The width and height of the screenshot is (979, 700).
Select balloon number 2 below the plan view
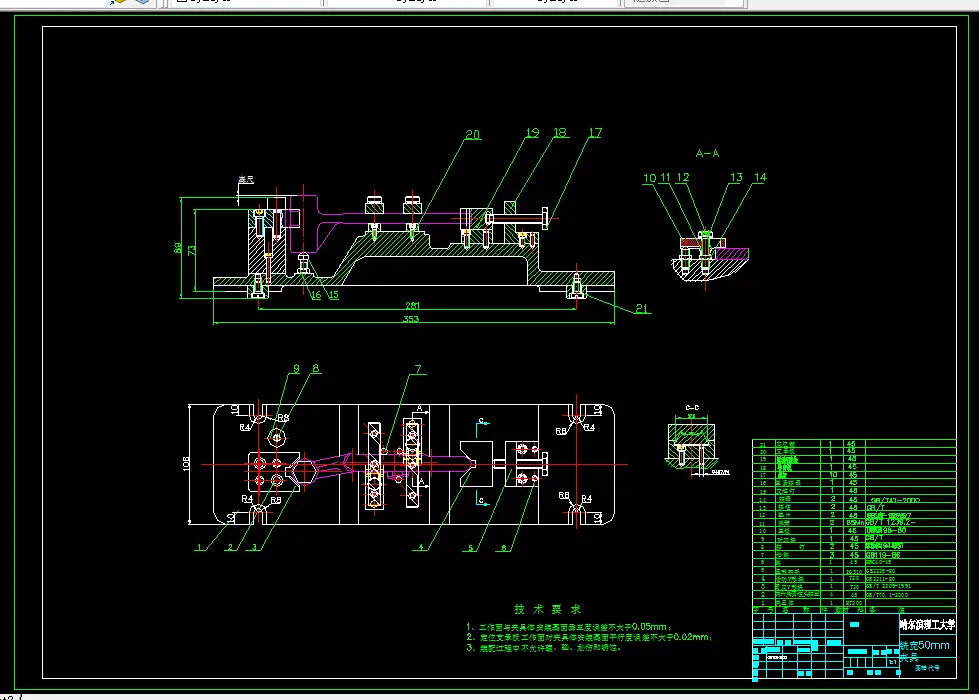230,547
